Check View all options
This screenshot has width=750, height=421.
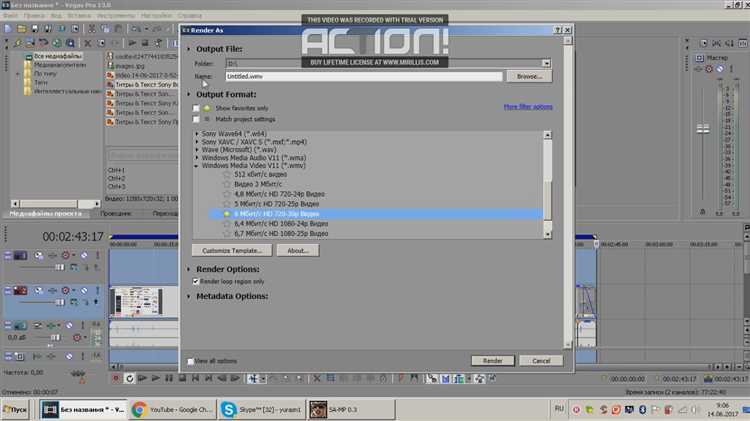click(190, 361)
